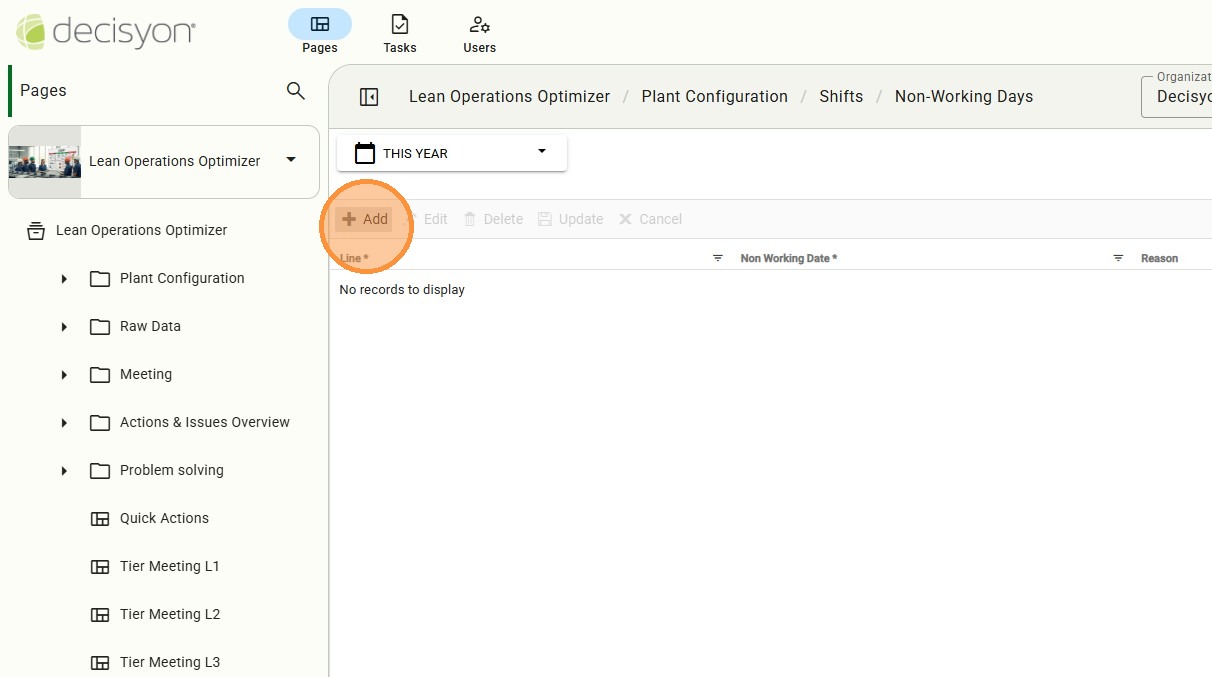The image size is (1212, 677).
Task: Collapse the sidebar with panel toggle icon
Action: tap(369, 97)
